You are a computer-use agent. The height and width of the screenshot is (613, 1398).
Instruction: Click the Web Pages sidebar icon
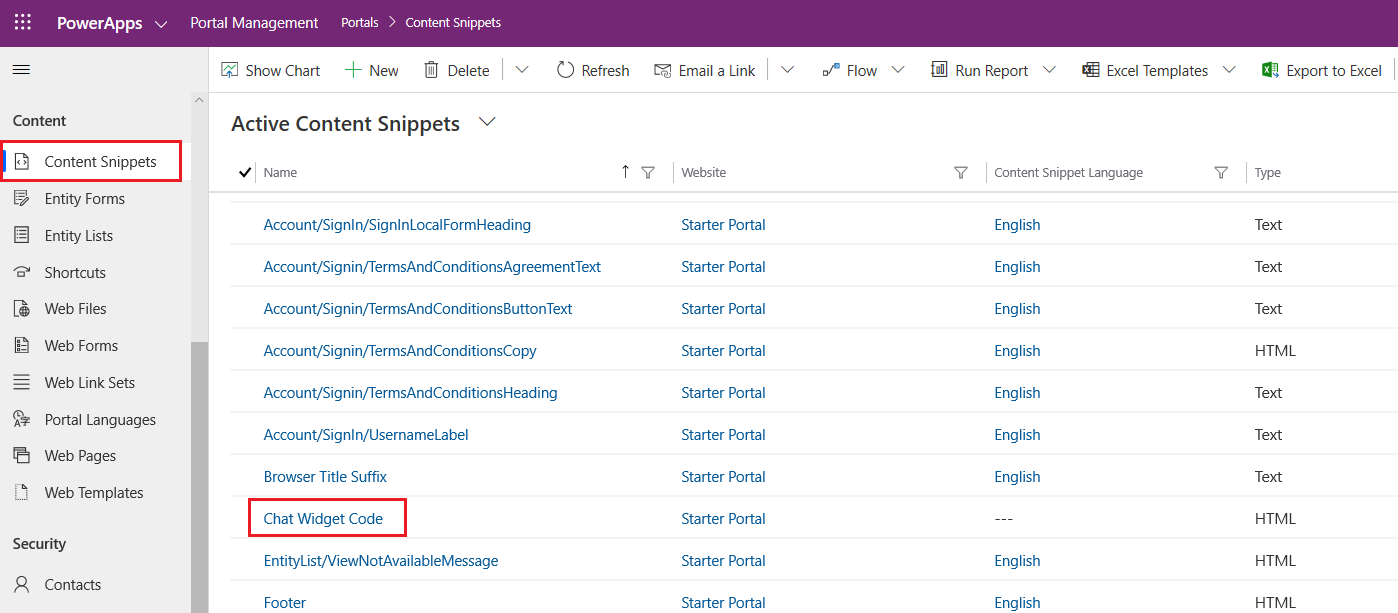click(x=22, y=456)
